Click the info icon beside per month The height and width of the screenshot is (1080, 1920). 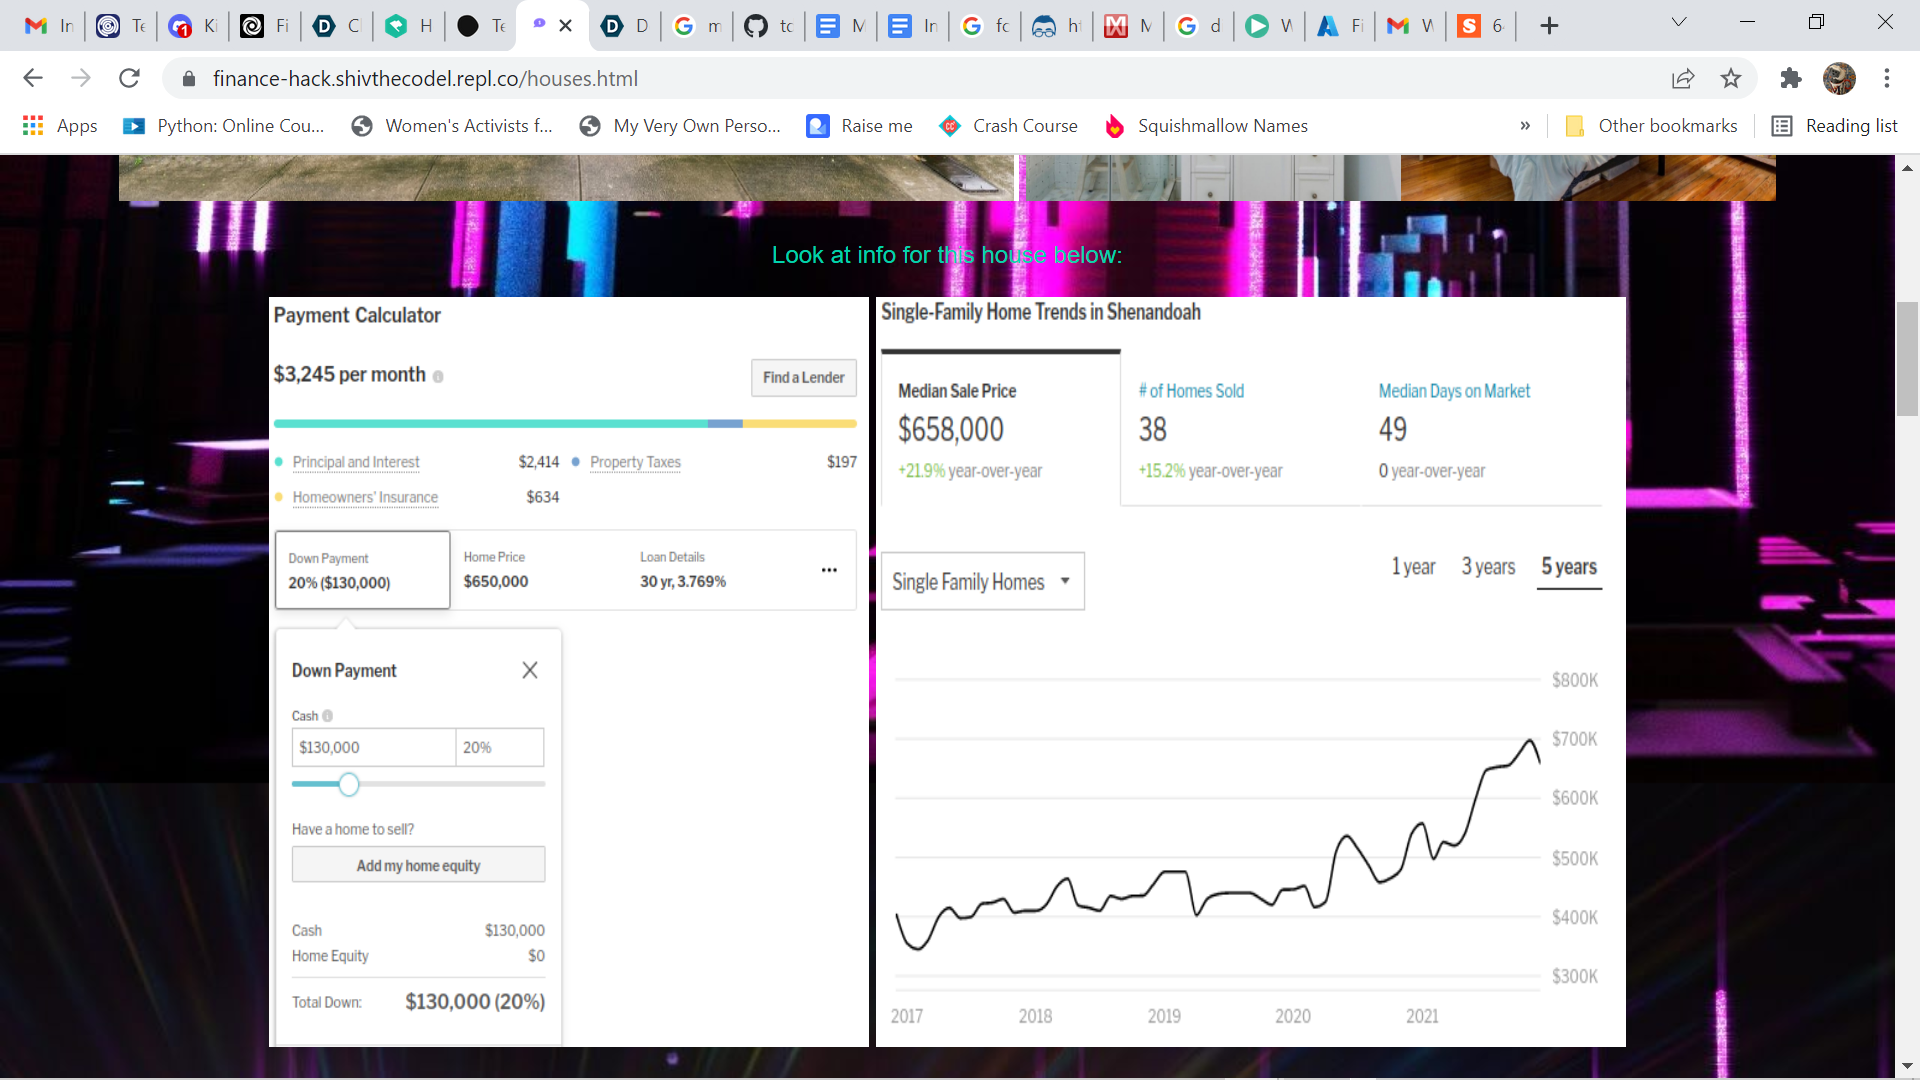(438, 376)
